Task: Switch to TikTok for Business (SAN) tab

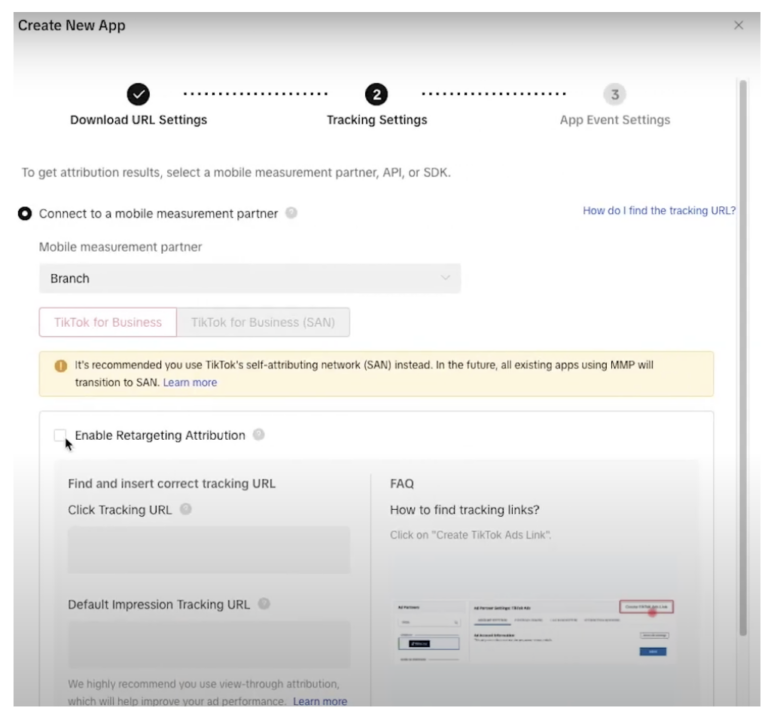Action: coord(263,322)
